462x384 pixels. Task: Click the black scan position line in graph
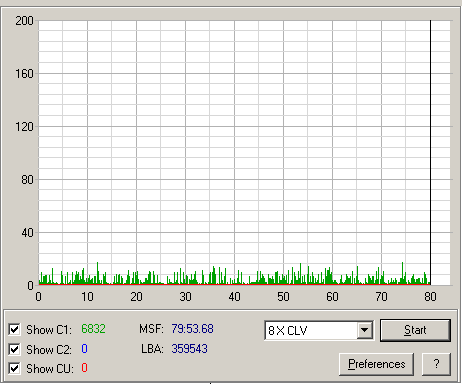pos(430,152)
